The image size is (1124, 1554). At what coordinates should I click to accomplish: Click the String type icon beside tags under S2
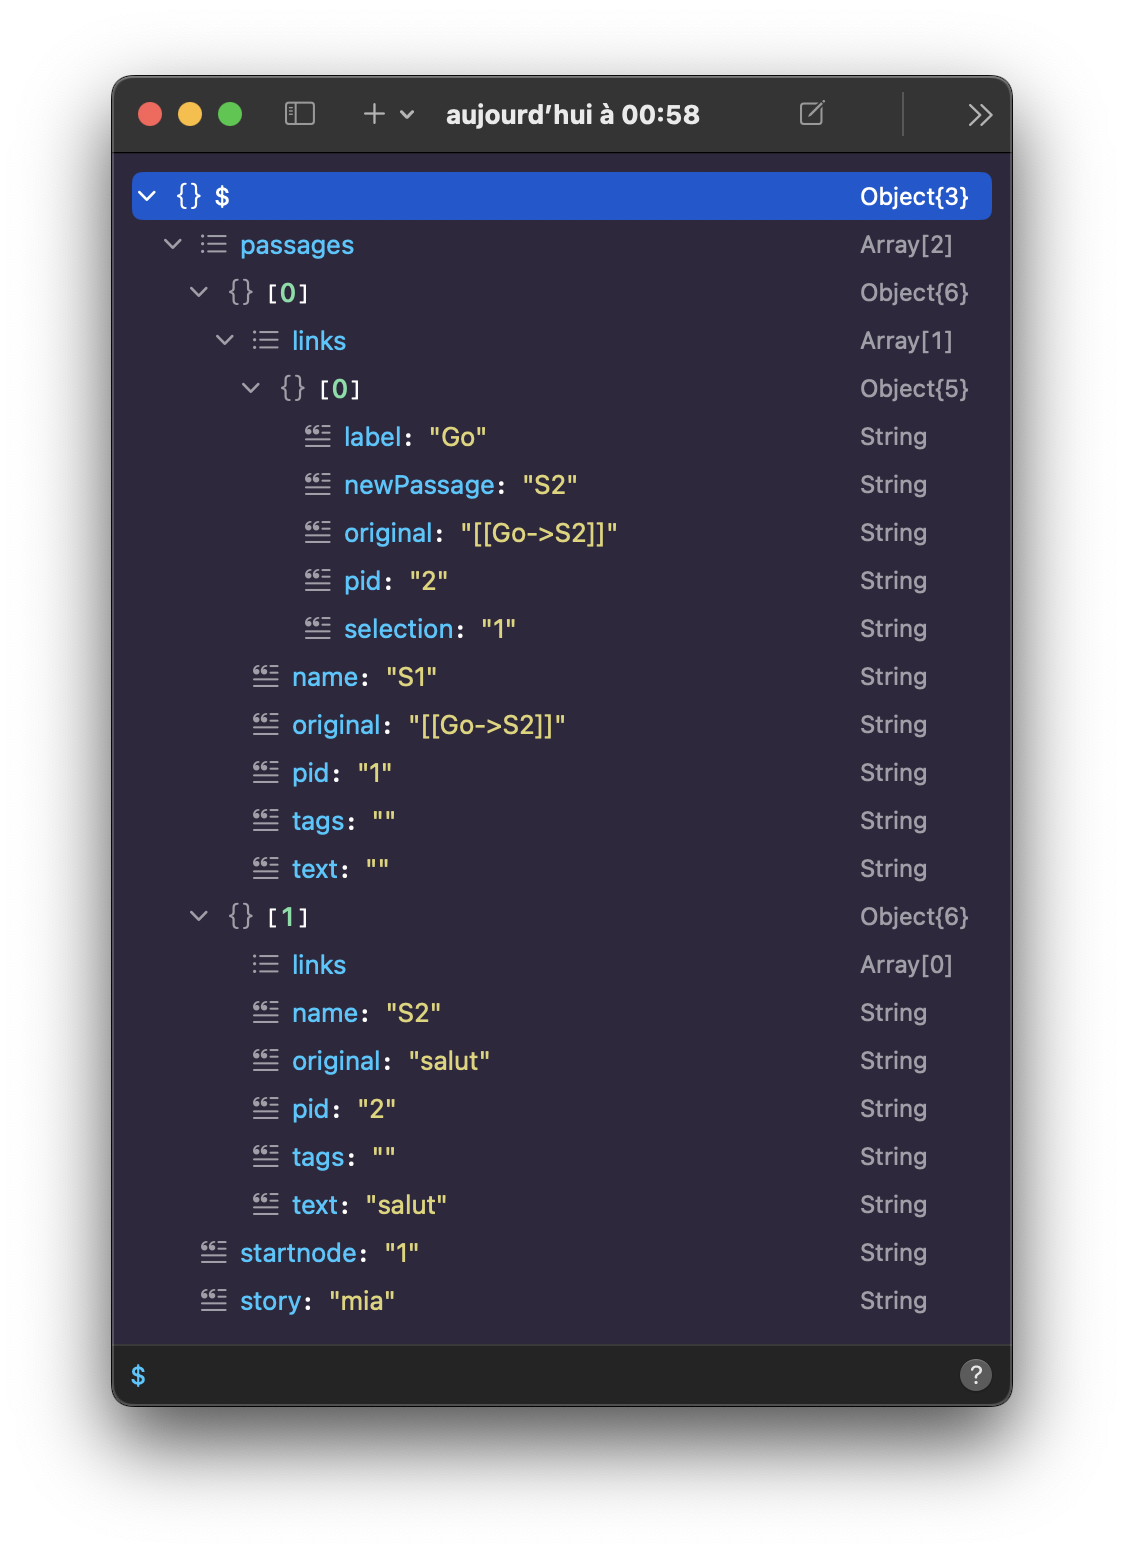click(266, 1156)
